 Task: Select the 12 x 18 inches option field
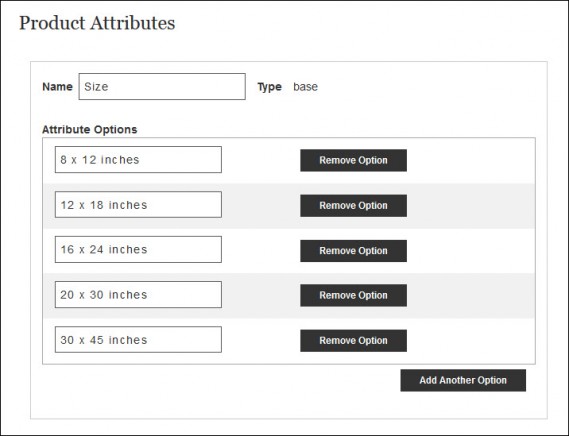[138, 205]
